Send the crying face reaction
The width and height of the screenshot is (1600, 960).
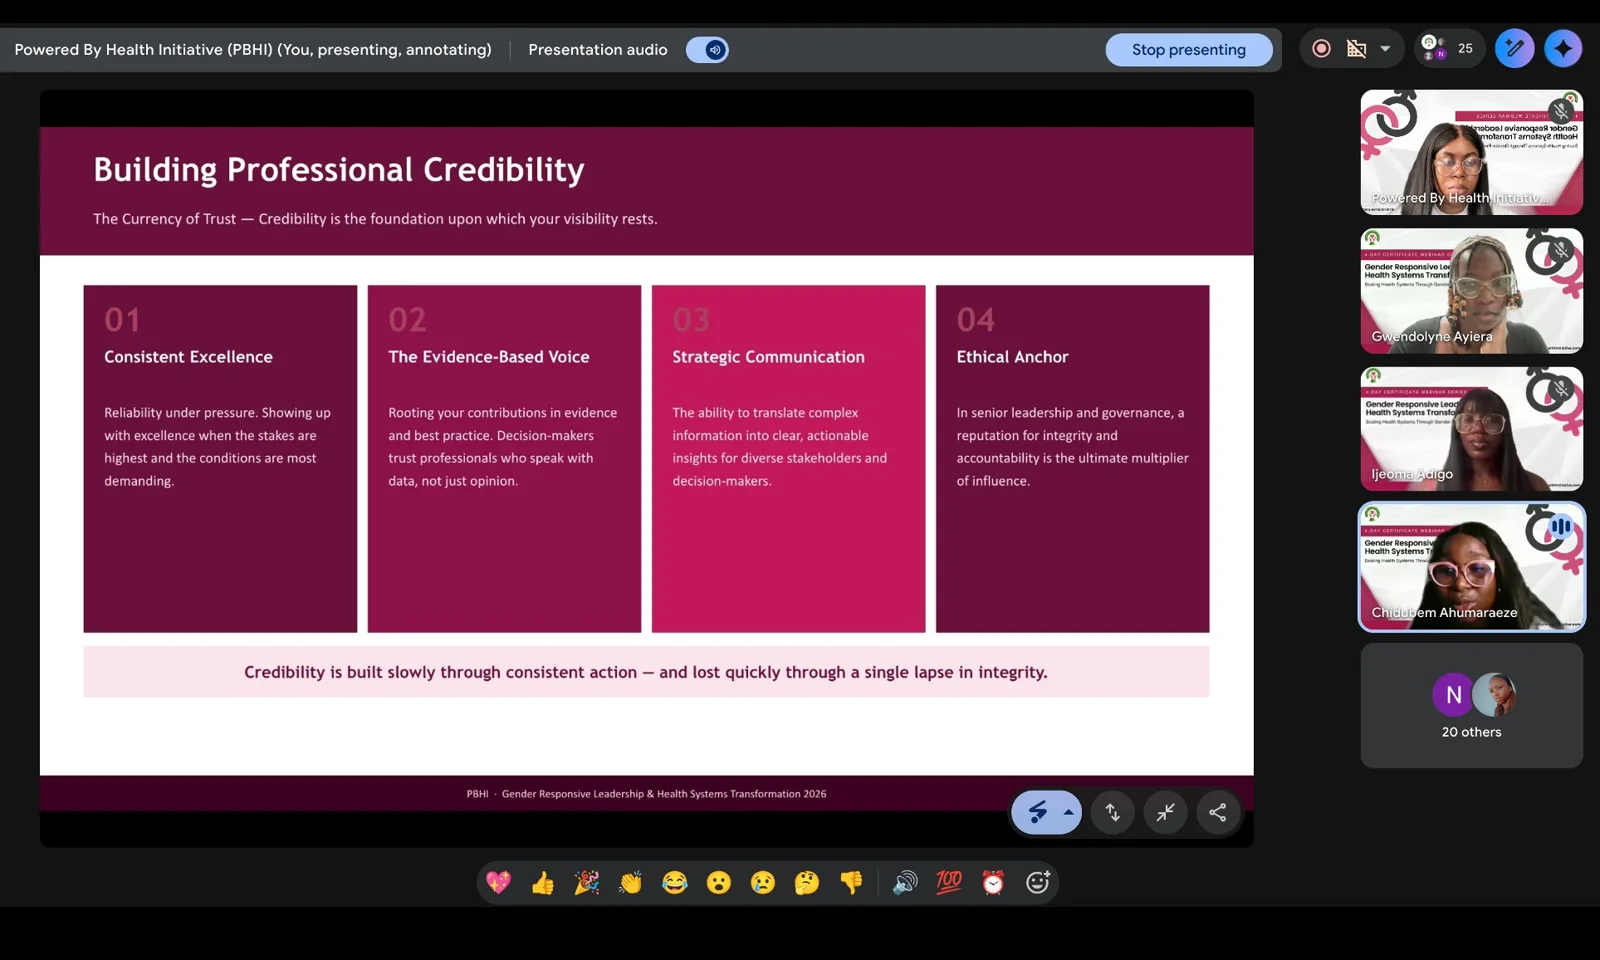[762, 882]
